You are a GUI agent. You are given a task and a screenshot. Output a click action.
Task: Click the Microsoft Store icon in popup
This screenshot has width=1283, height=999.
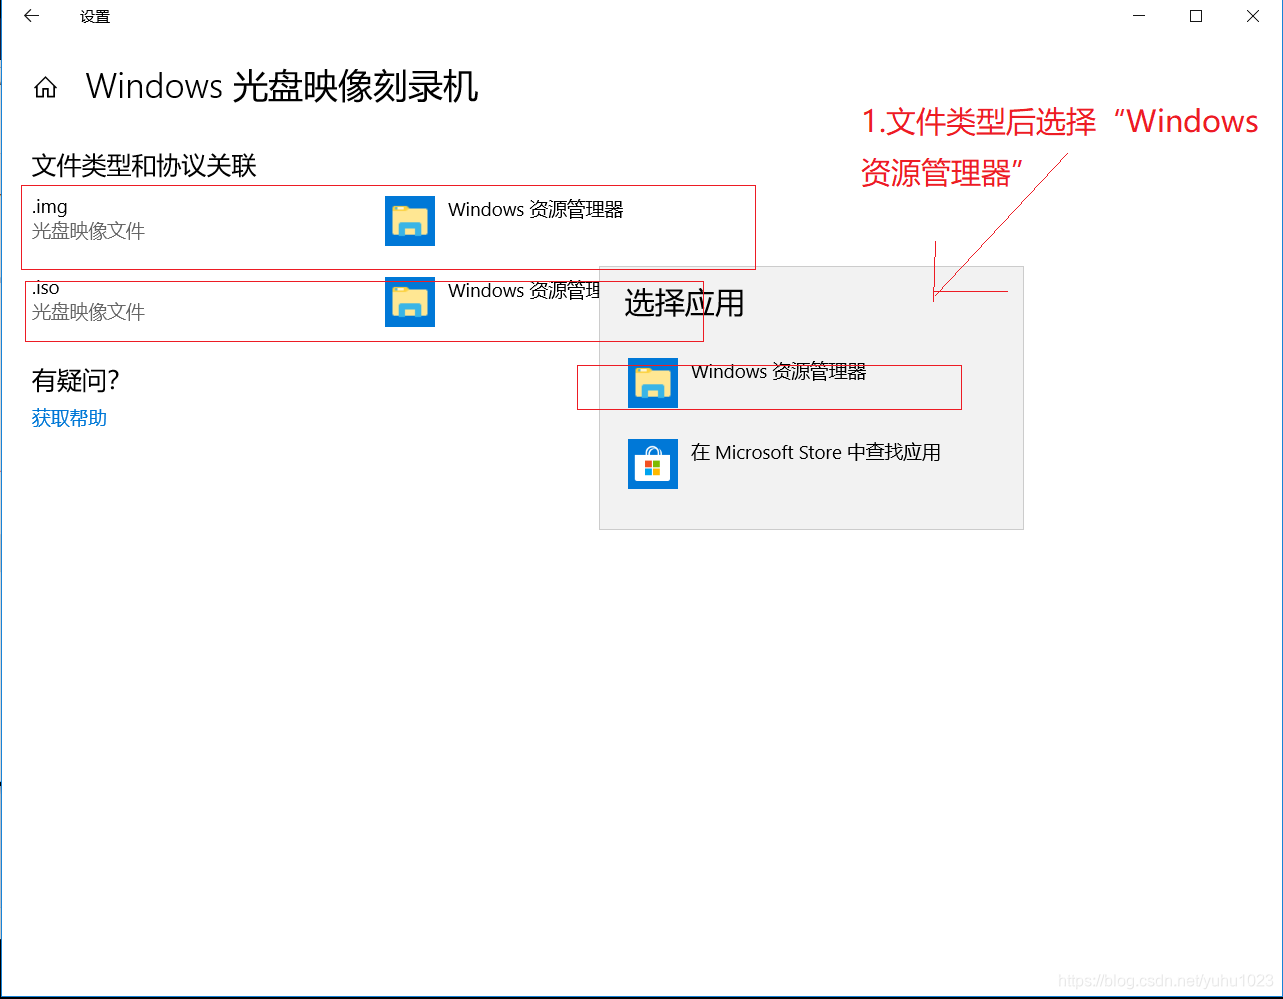(653, 464)
